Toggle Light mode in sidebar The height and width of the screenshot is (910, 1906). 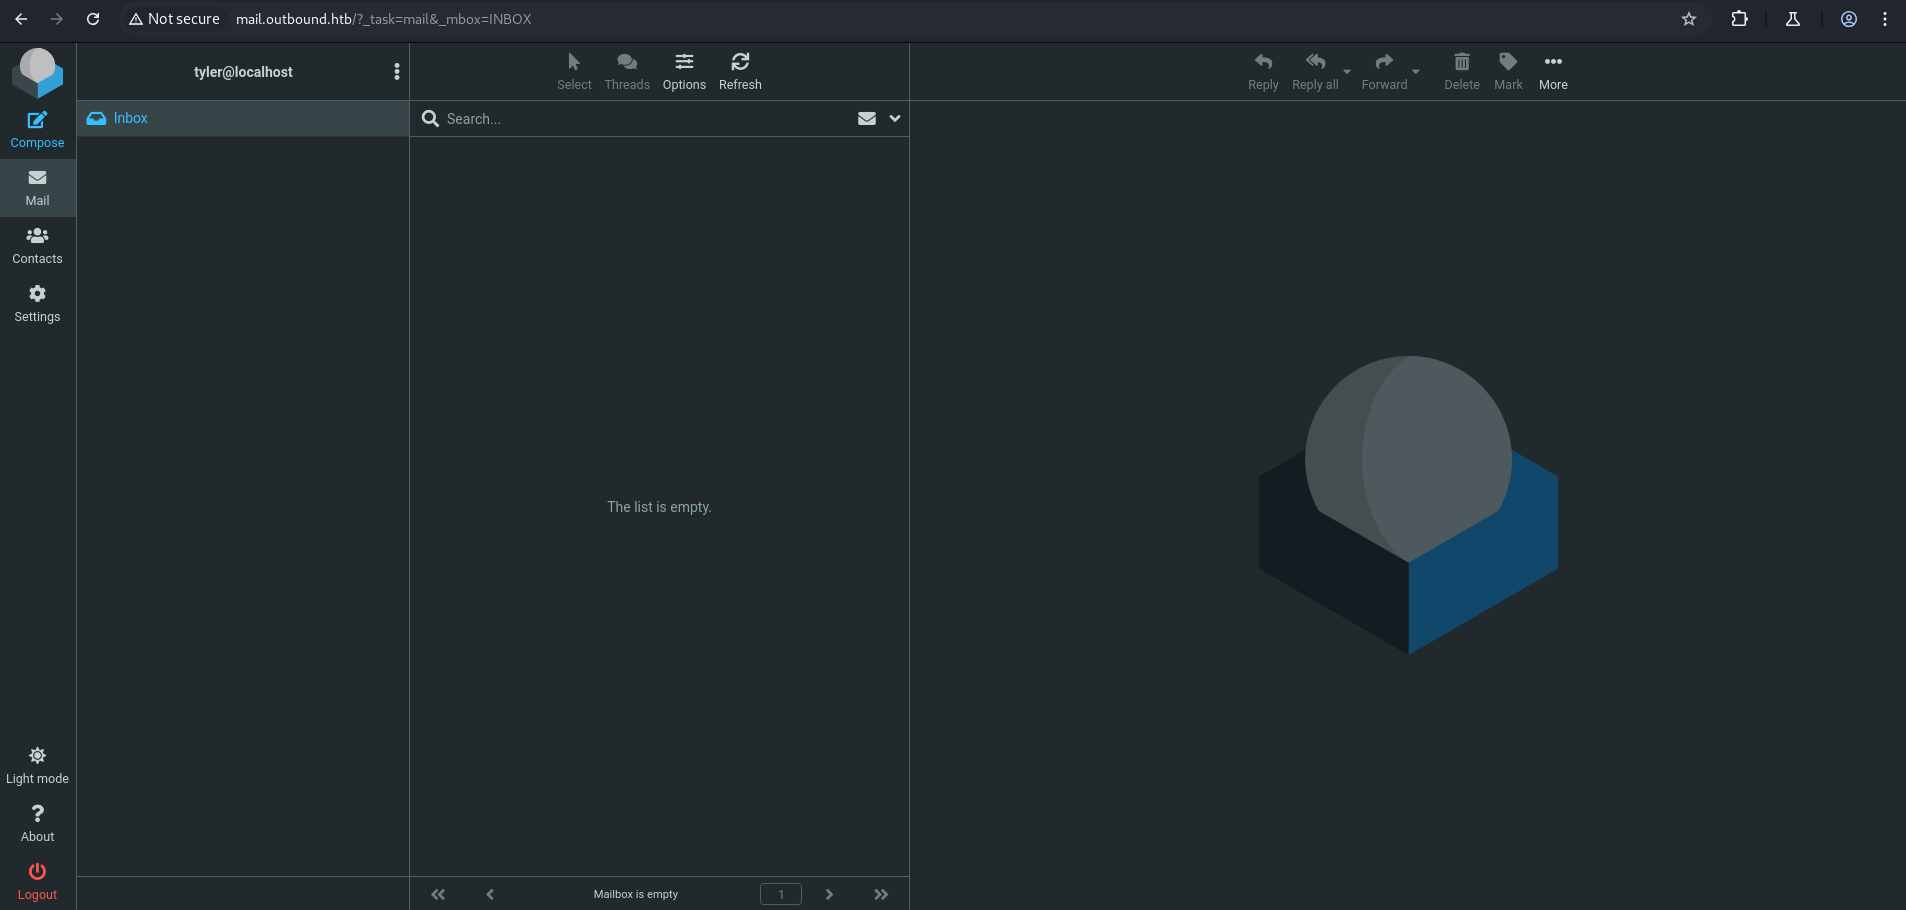pyautogui.click(x=37, y=765)
